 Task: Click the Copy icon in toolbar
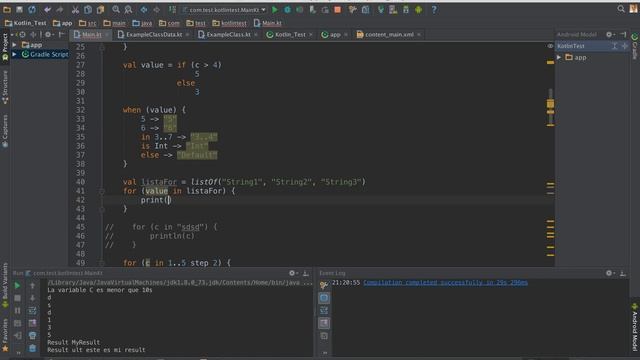(88, 9)
